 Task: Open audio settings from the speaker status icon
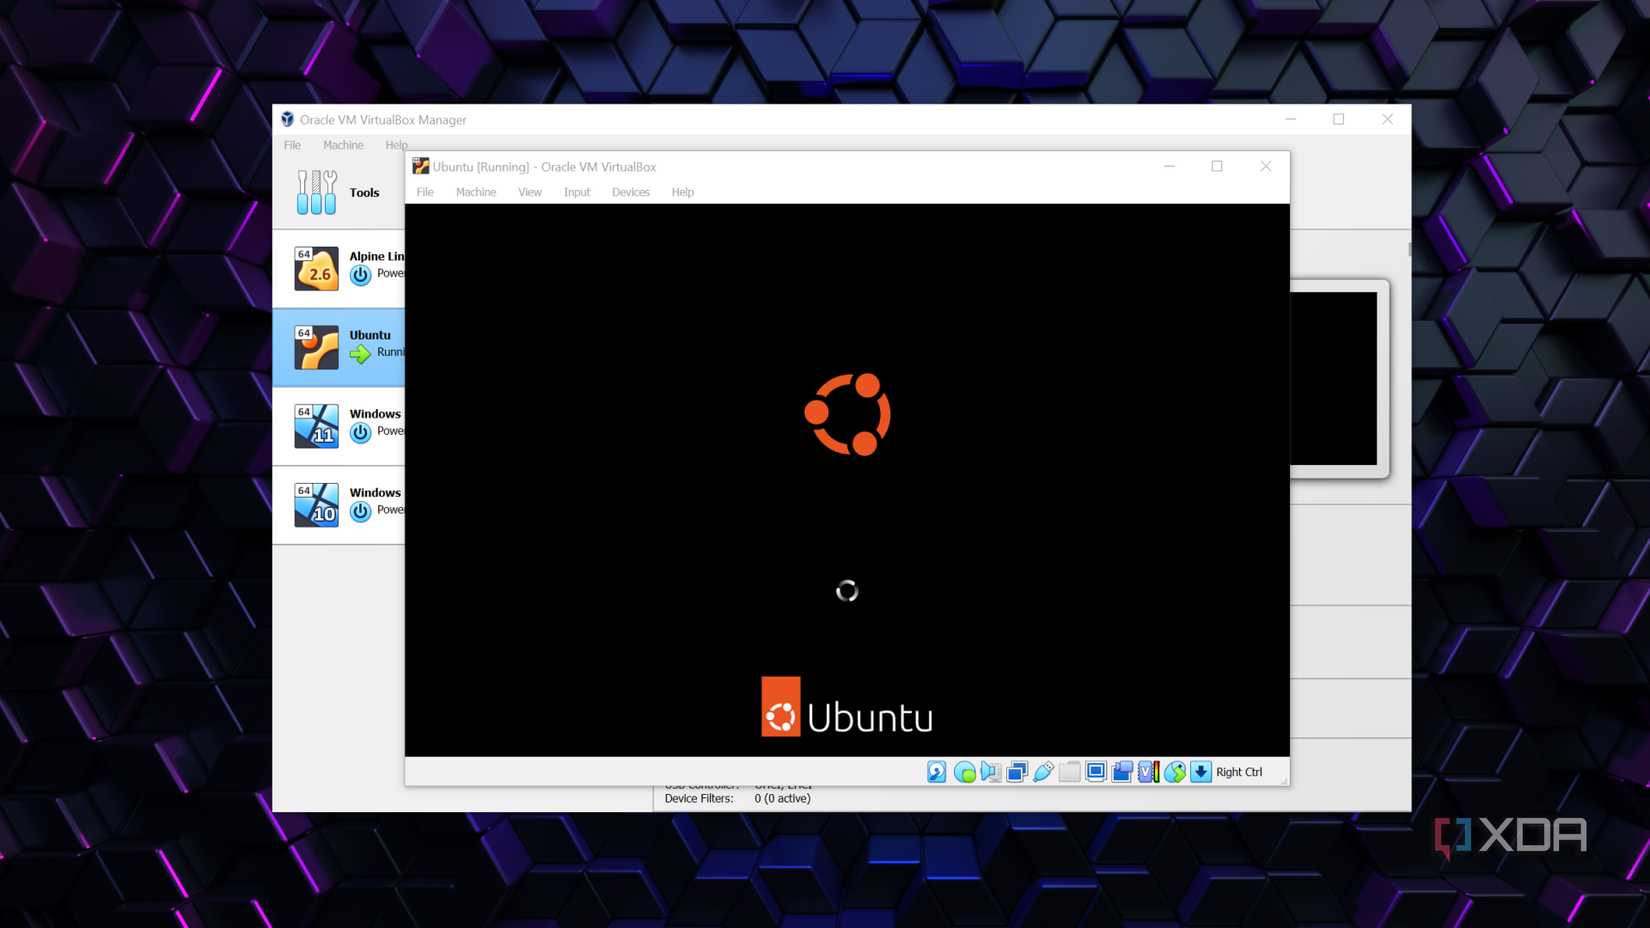pos(991,772)
